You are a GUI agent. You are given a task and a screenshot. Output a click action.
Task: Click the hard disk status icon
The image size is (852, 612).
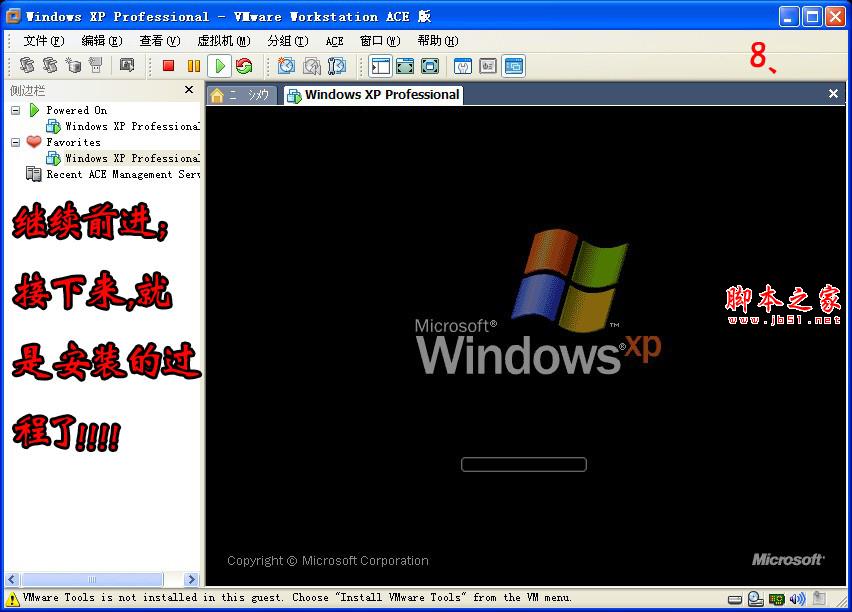coord(735,599)
